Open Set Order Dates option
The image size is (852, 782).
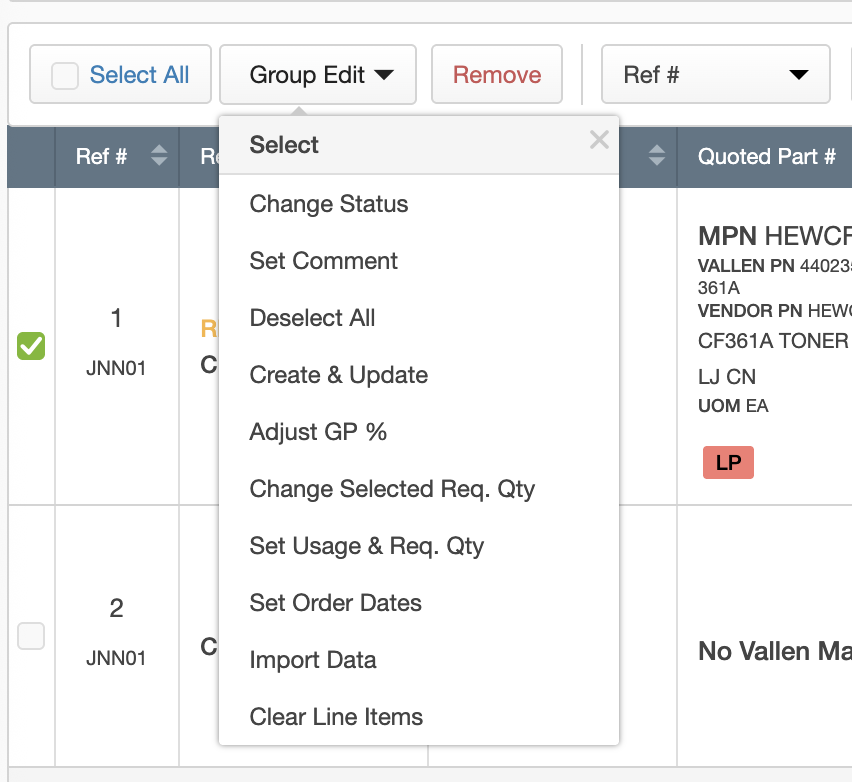336,603
